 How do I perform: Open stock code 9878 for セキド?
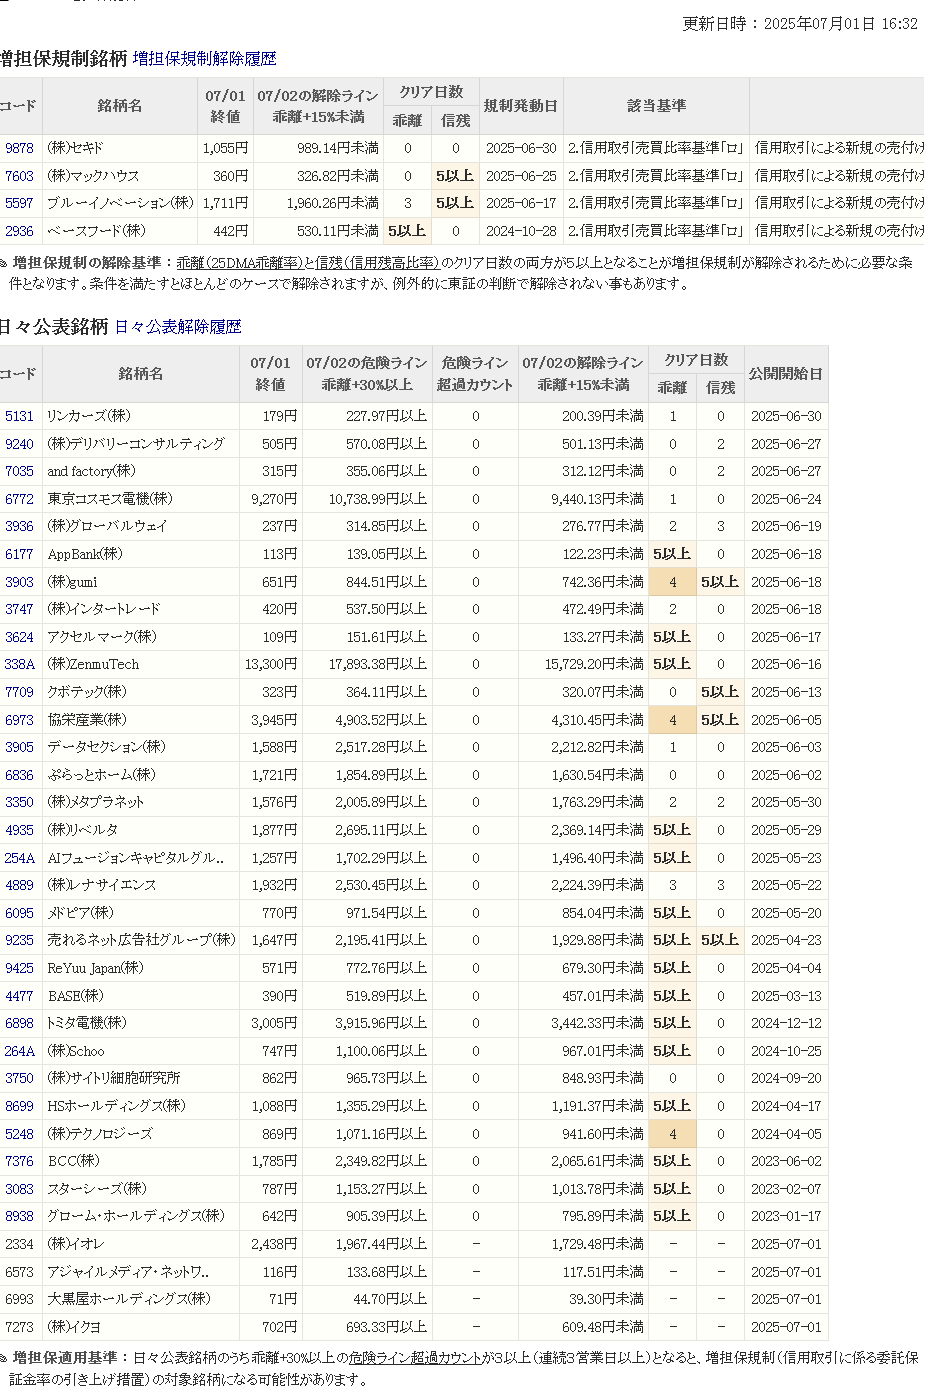(19, 148)
